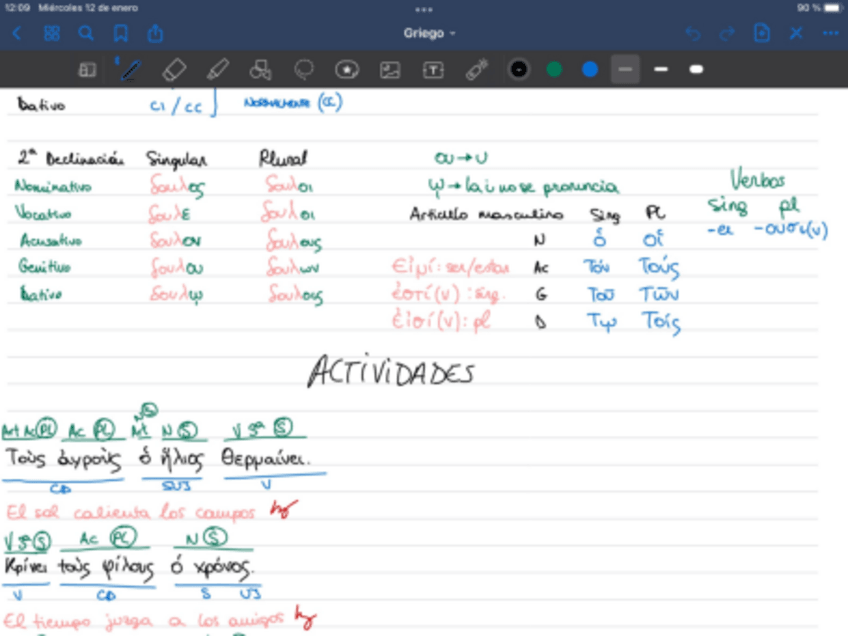
Task: Tap the date 'Miércoles 12 de enero'
Action: (x=88, y=8)
